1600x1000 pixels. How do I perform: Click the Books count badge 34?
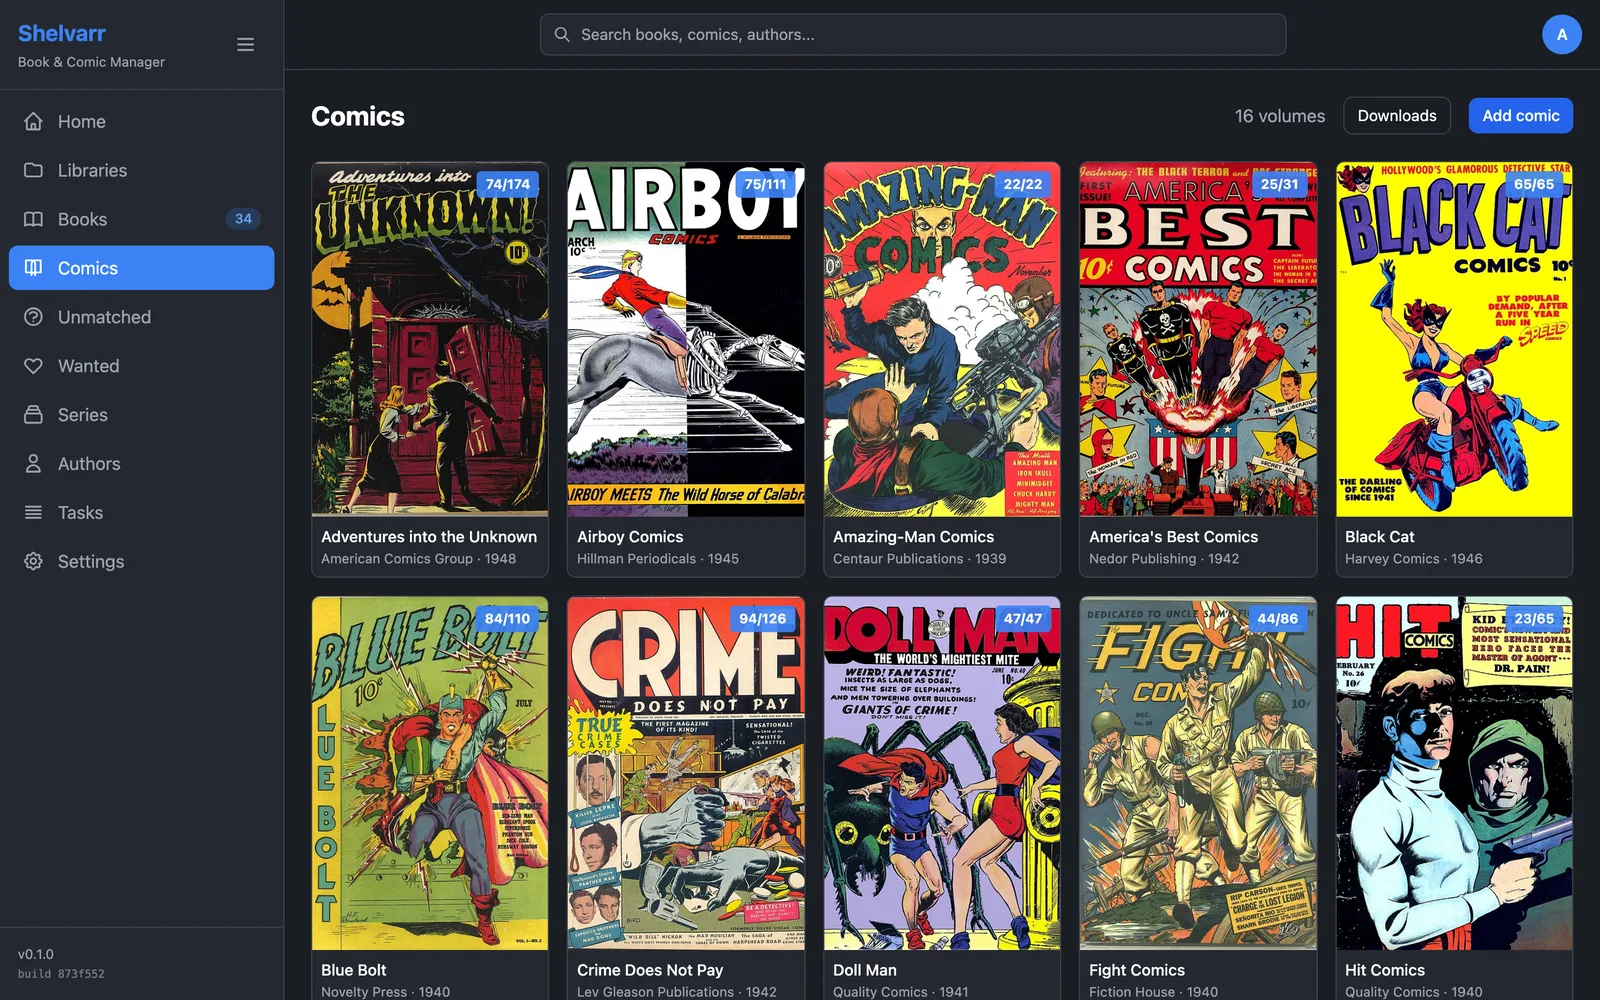point(243,219)
